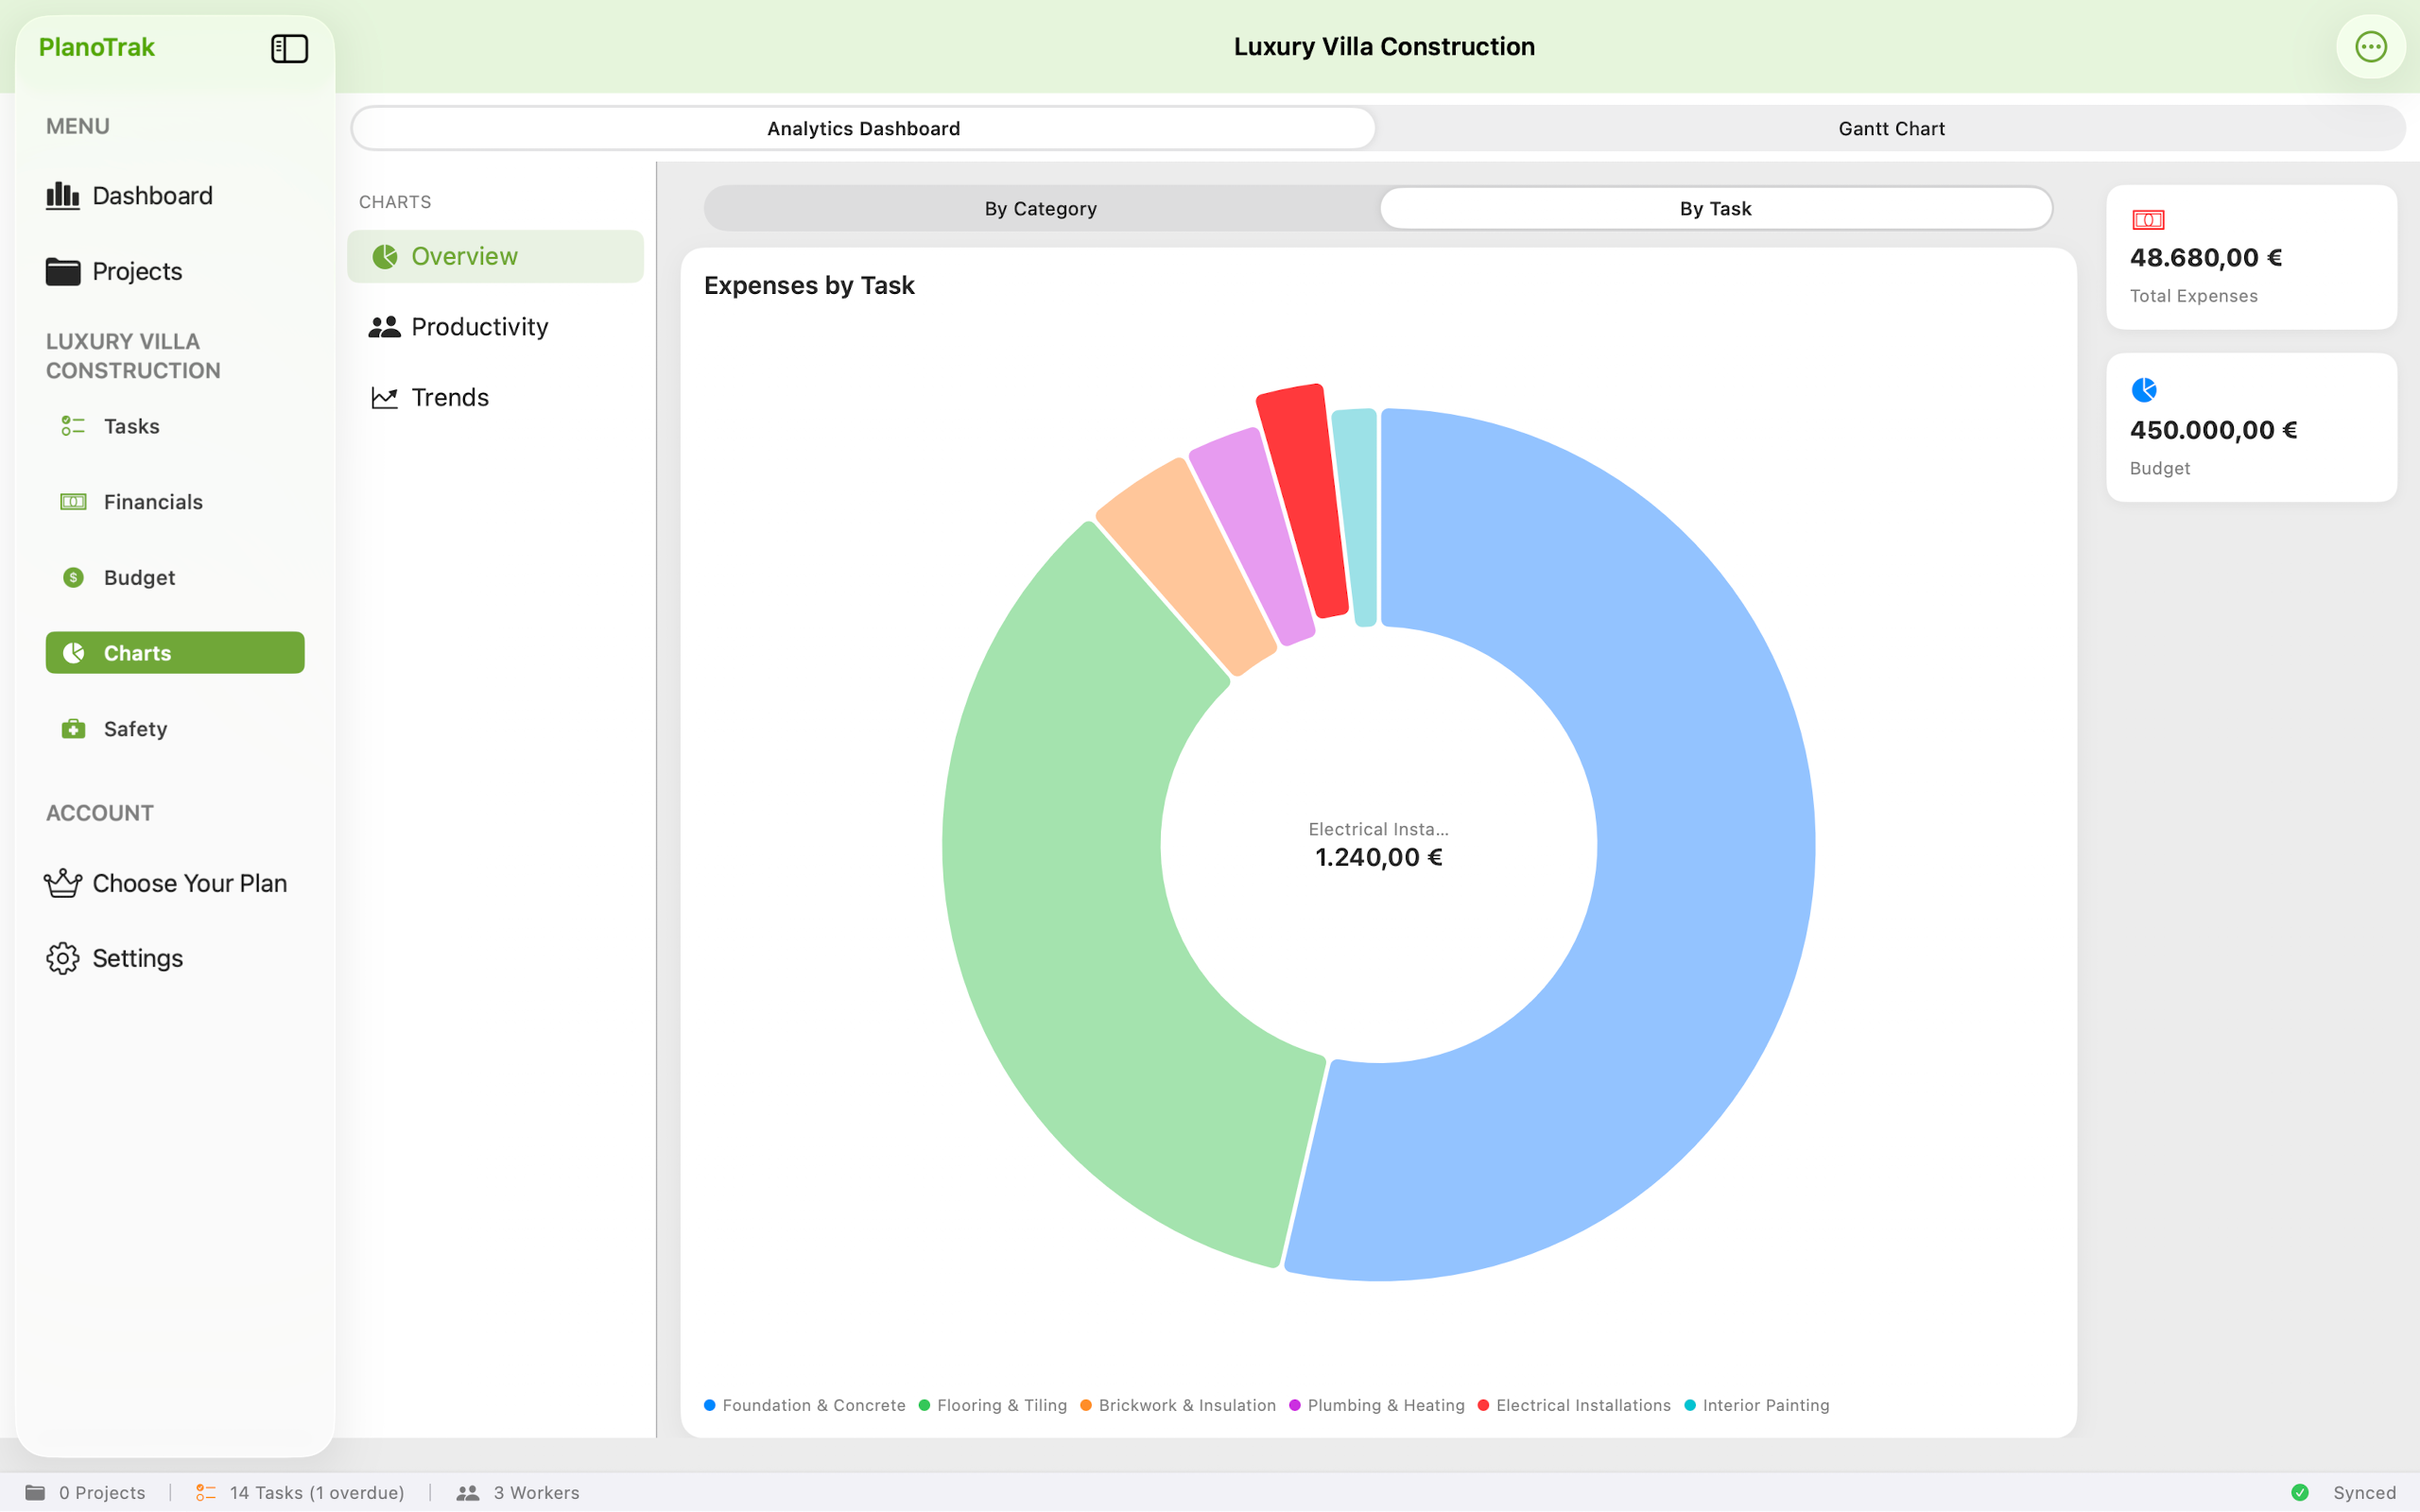Click the Trends line graph icon

tap(384, 397)
